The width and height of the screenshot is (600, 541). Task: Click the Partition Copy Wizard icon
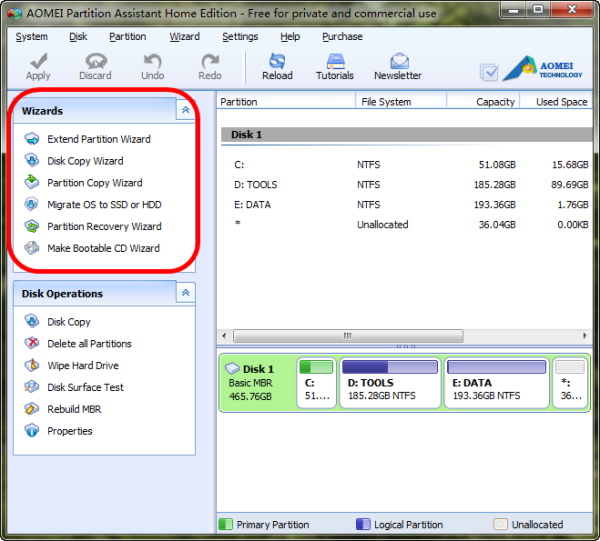tap(32, 182)
